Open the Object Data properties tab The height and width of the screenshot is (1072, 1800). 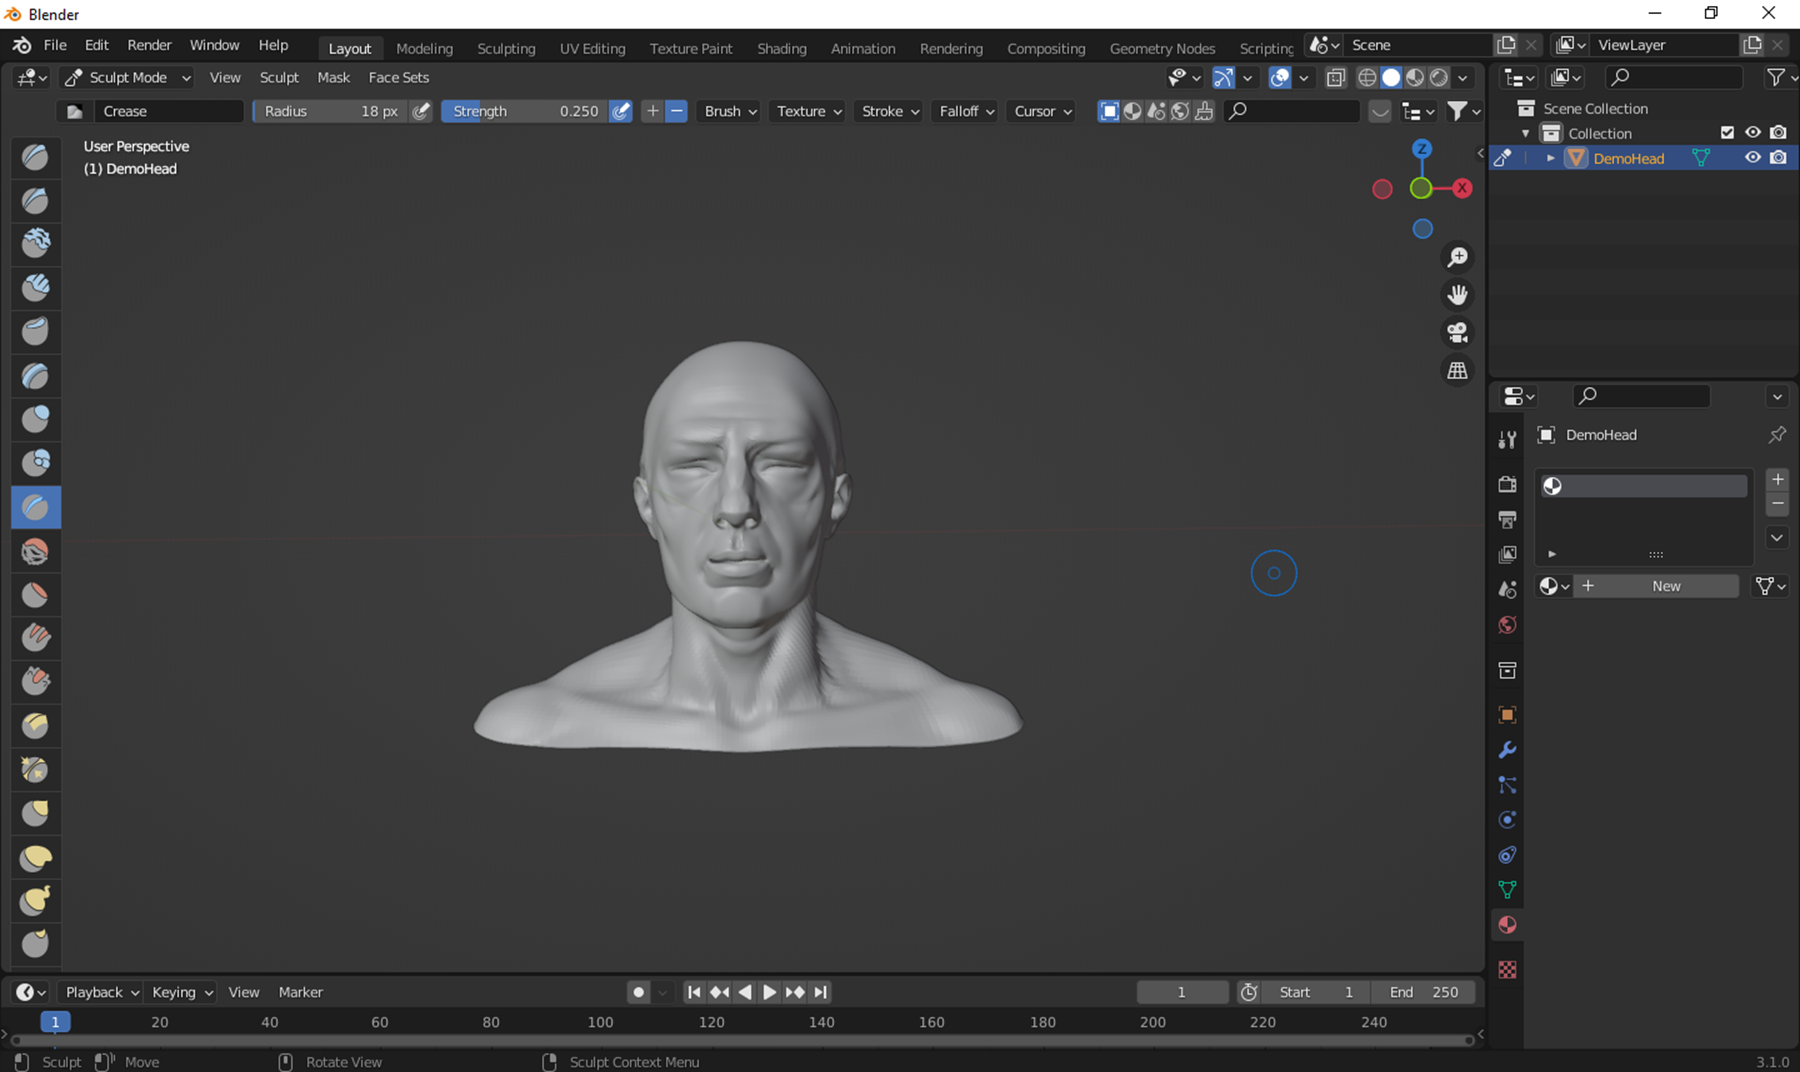coord(1507,890)
